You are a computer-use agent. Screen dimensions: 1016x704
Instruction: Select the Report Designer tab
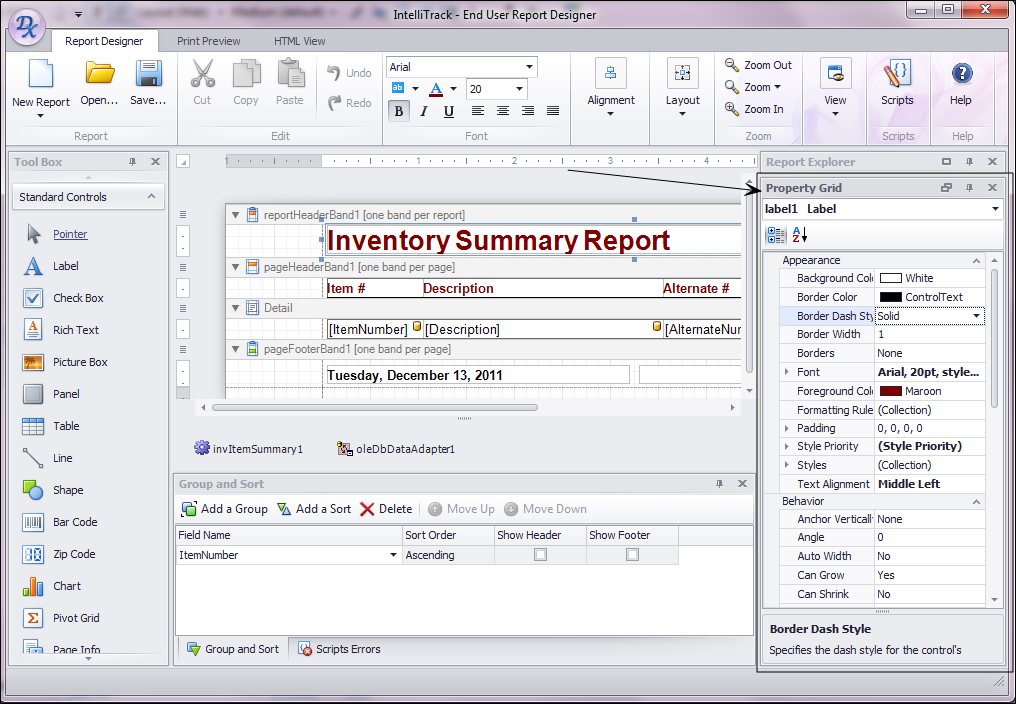[104, 41]
